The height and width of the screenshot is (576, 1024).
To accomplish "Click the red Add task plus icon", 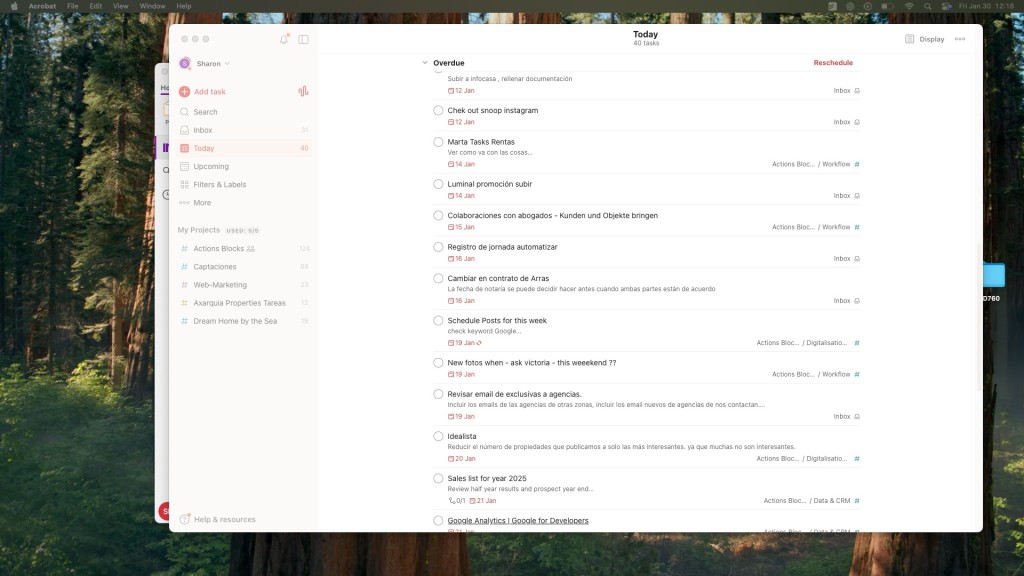I will [184, 91].
